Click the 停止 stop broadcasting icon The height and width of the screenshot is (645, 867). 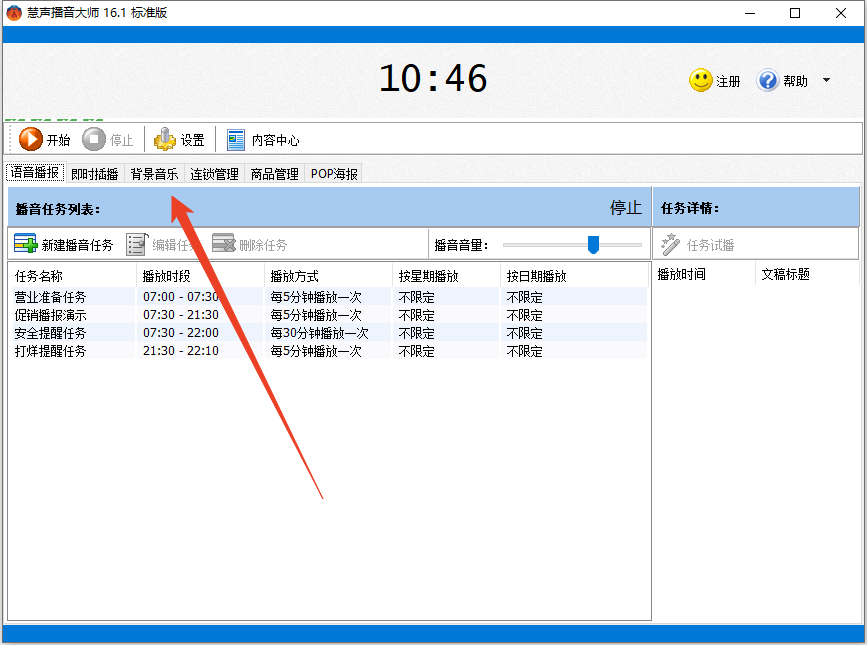90,139
